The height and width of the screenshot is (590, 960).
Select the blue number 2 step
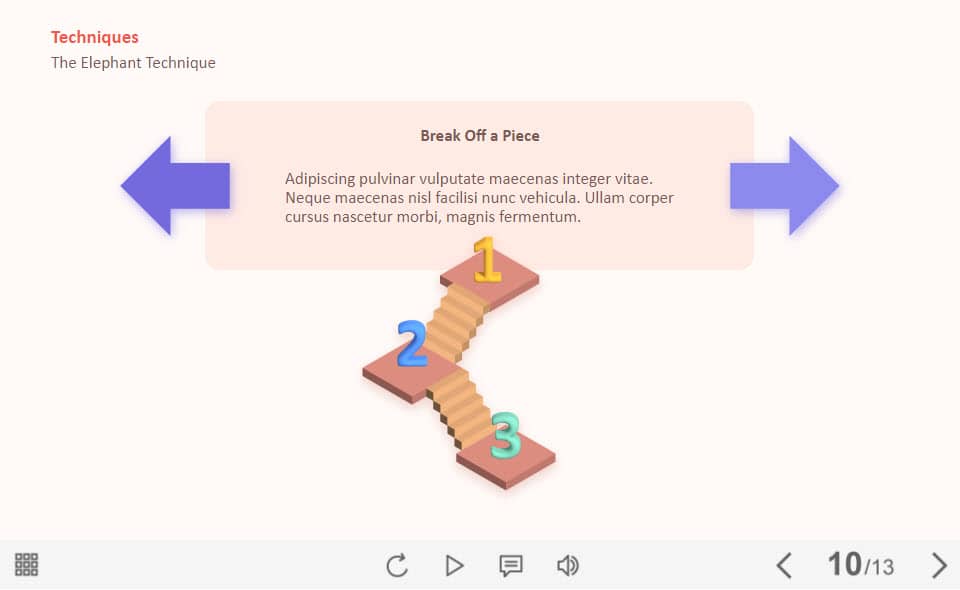click(x=412, y=343)
